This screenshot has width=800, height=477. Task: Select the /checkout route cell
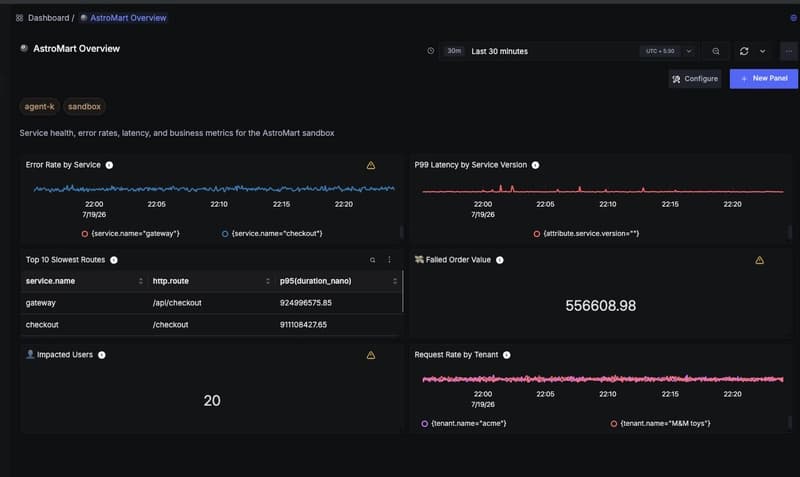point(170,324)
